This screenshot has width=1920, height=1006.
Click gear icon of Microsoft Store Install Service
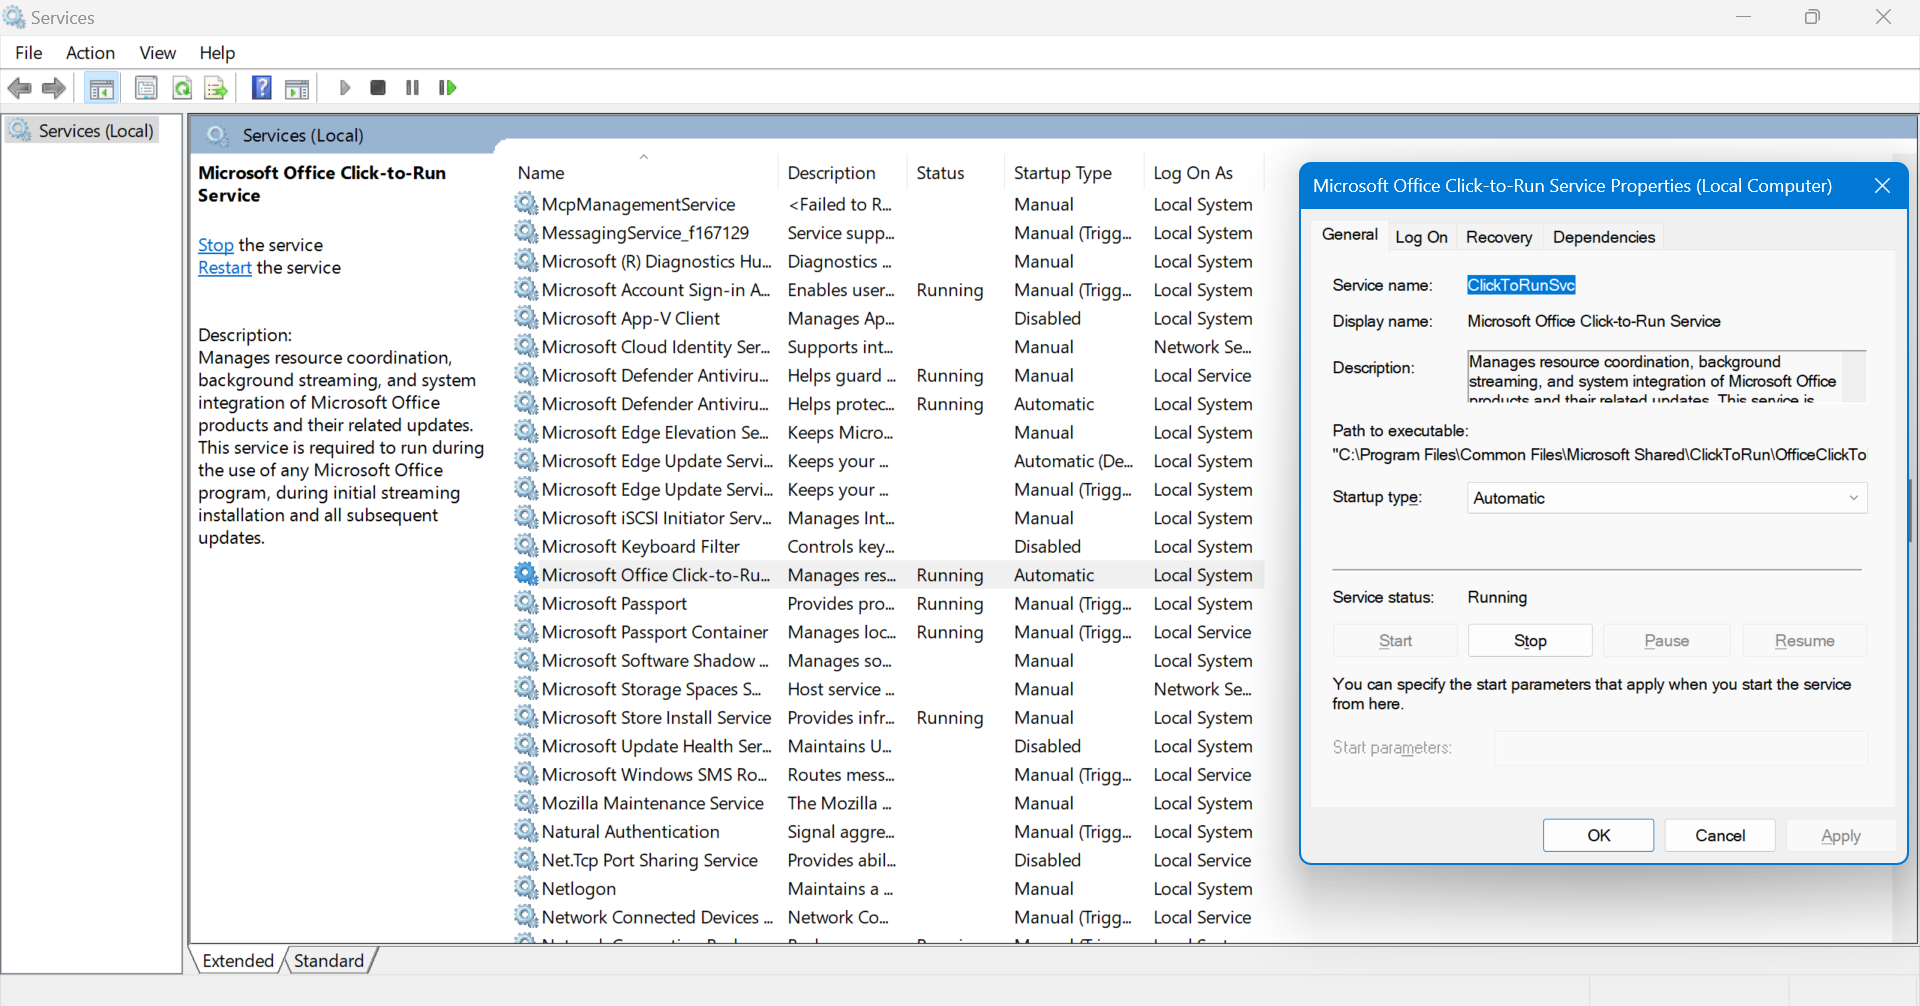point(526,717)
